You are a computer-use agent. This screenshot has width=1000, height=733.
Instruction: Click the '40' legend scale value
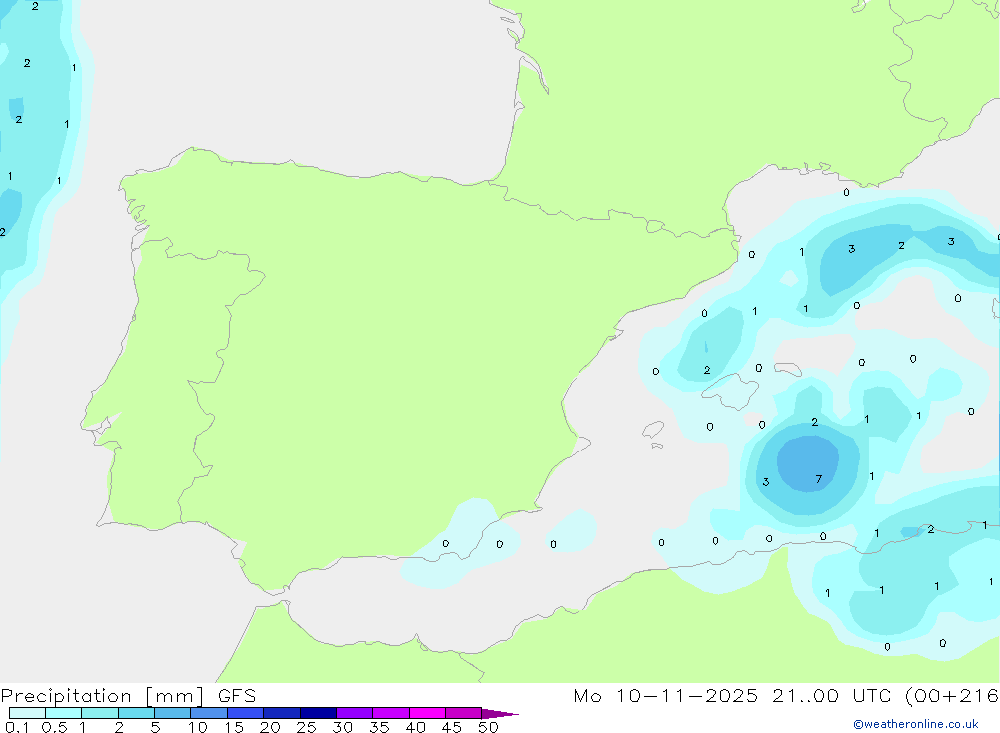tap(415, 727)
